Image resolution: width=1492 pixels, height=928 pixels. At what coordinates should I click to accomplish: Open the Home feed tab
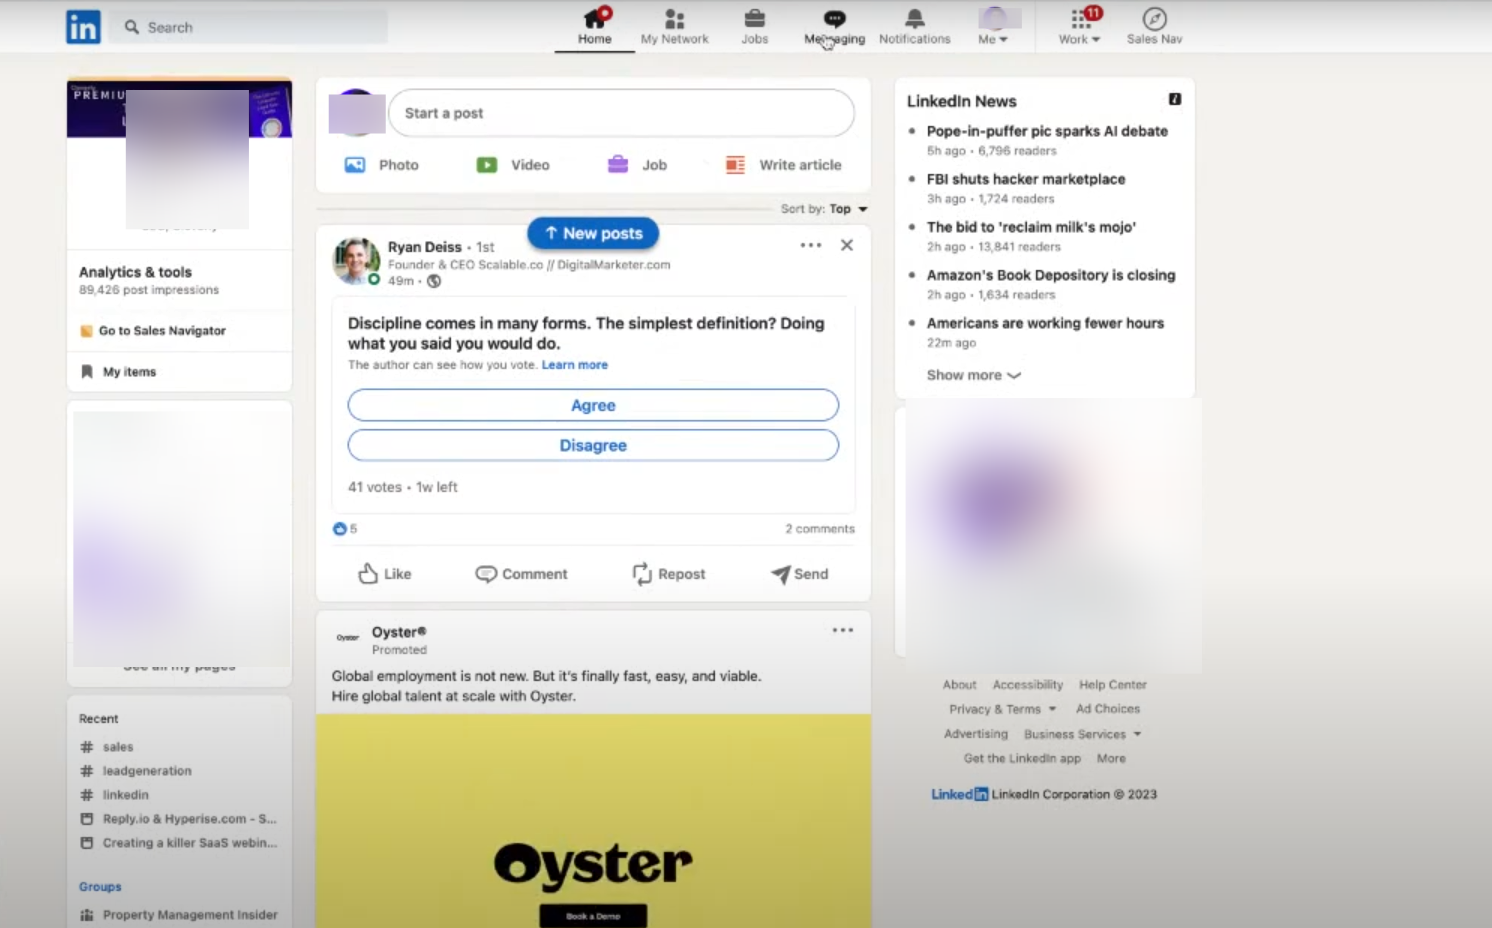coord(595,27)
